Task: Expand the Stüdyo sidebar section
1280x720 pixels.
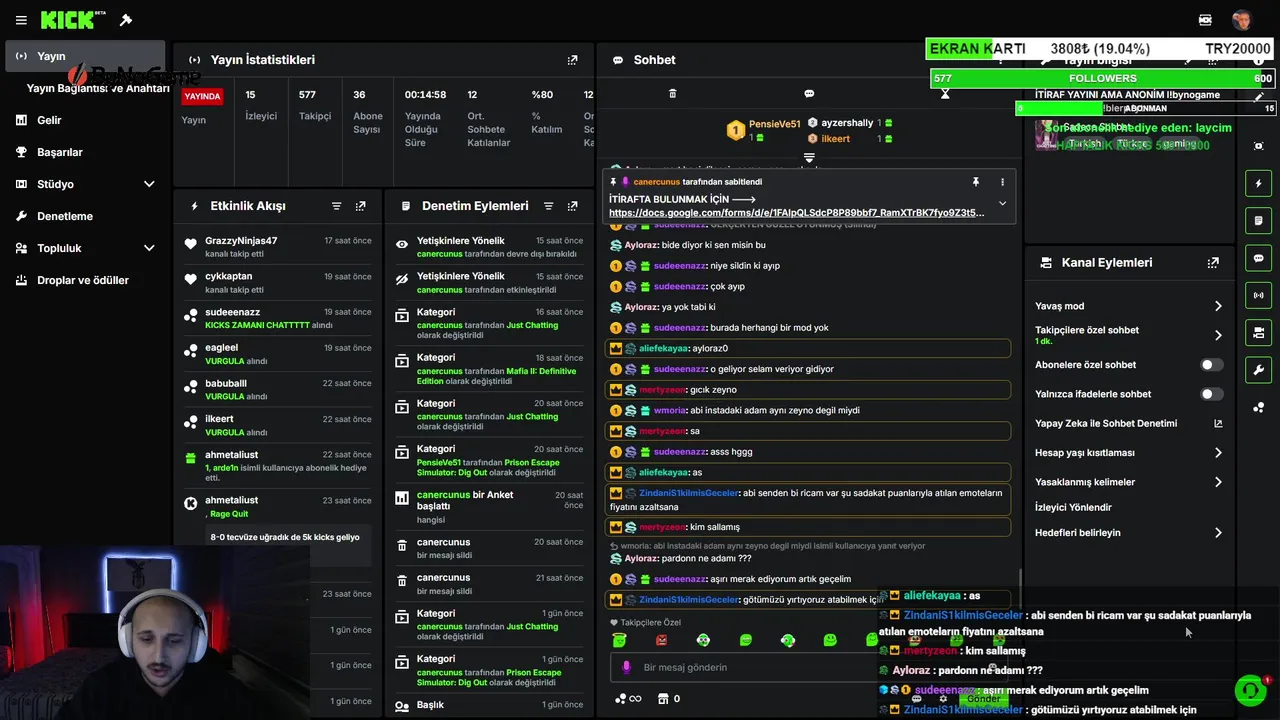Action: point(149,184)
